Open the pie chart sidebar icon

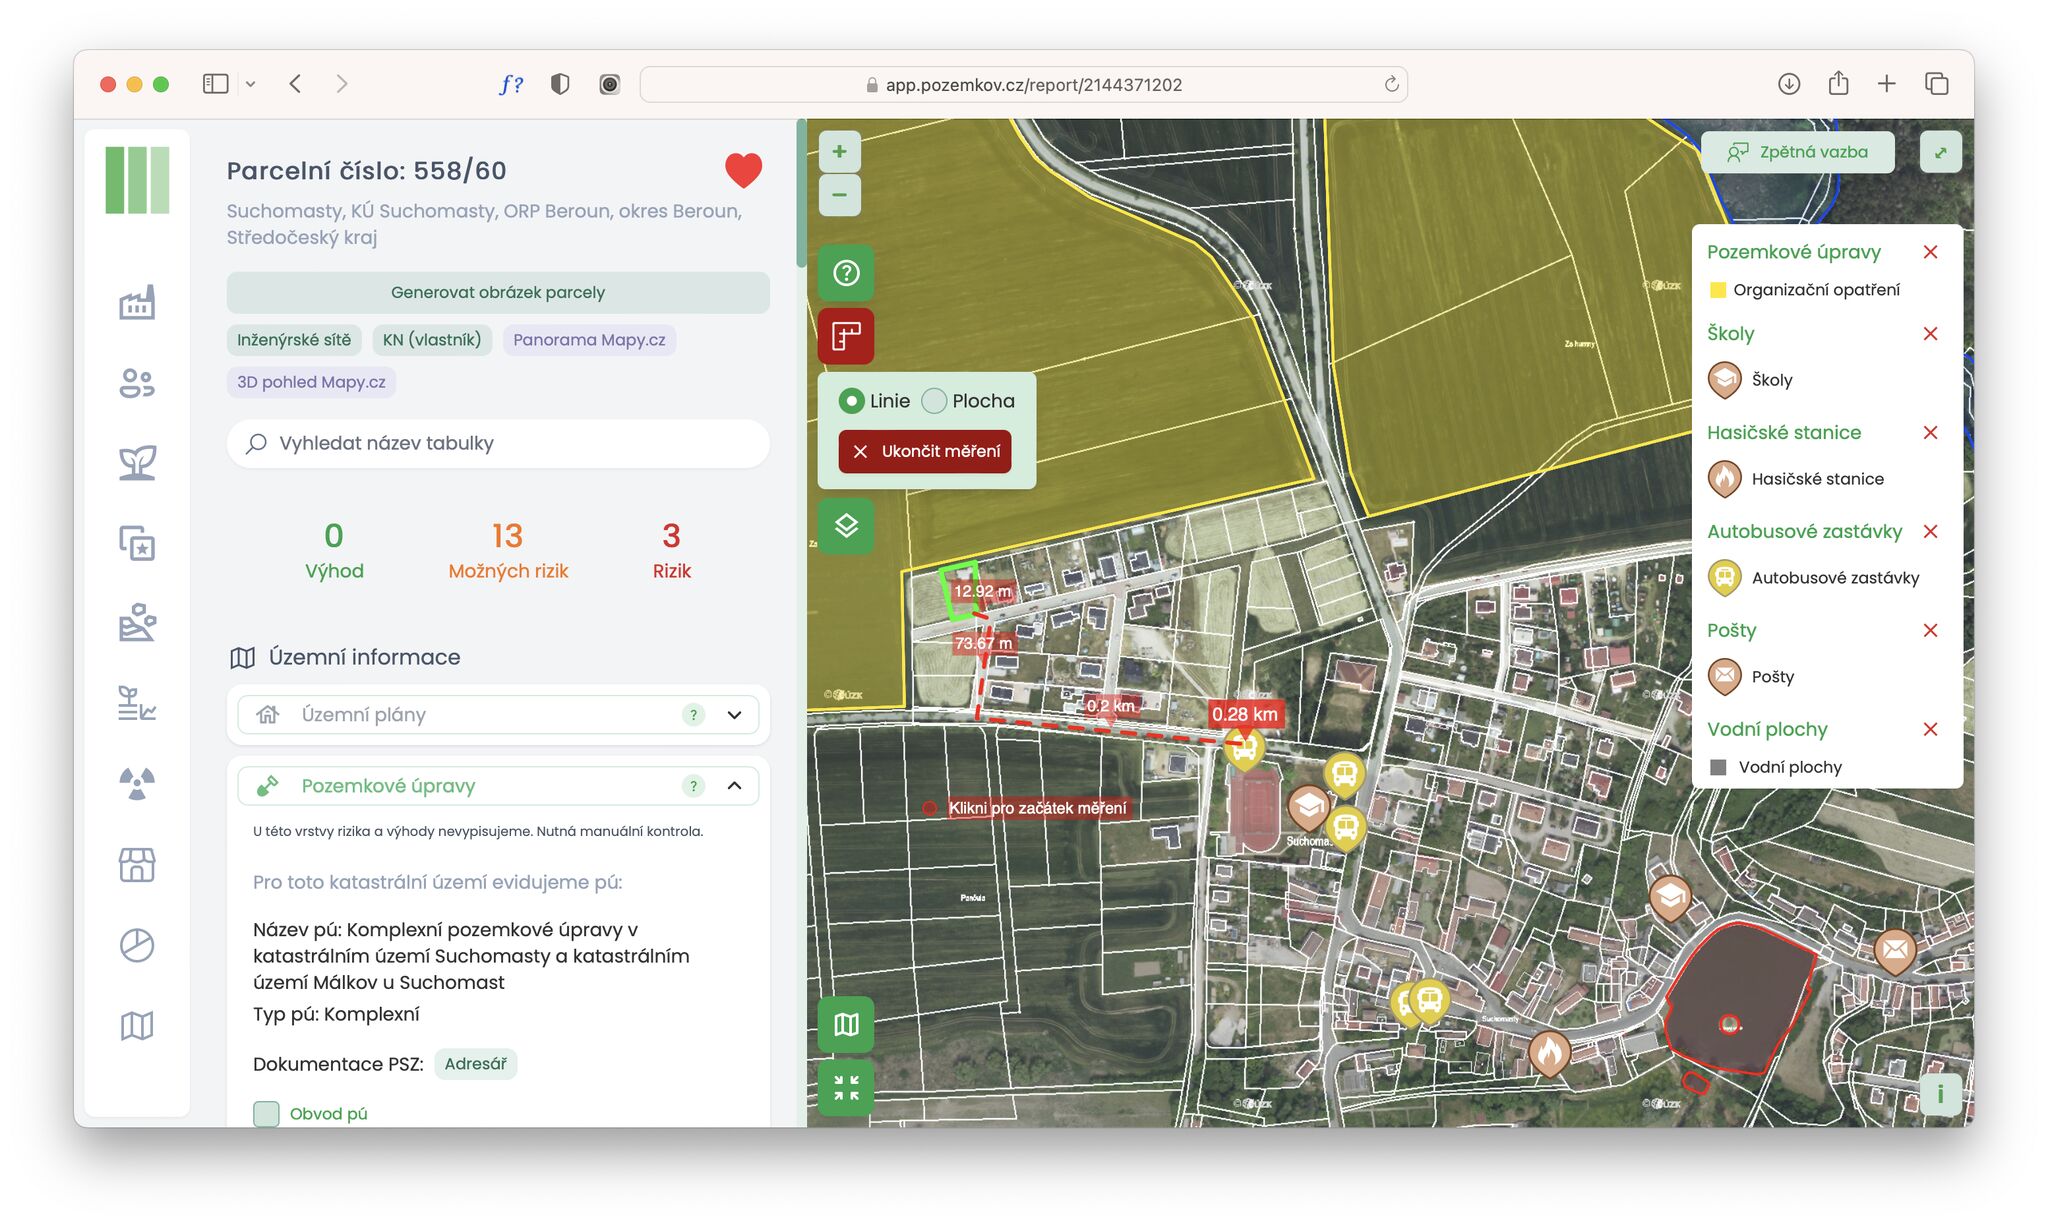137,945
